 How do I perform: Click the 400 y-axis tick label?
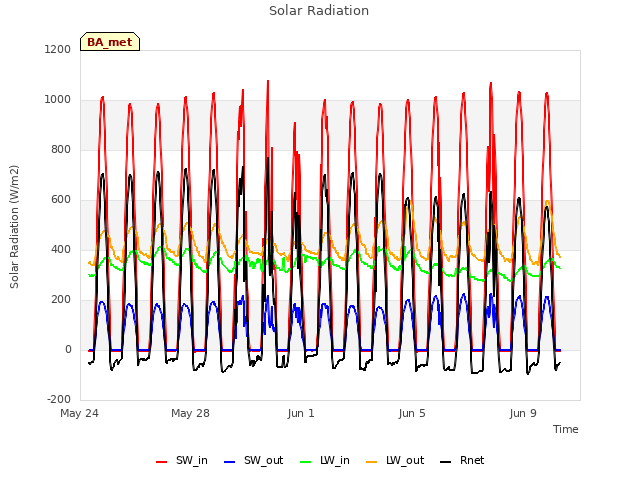[61, 249]
